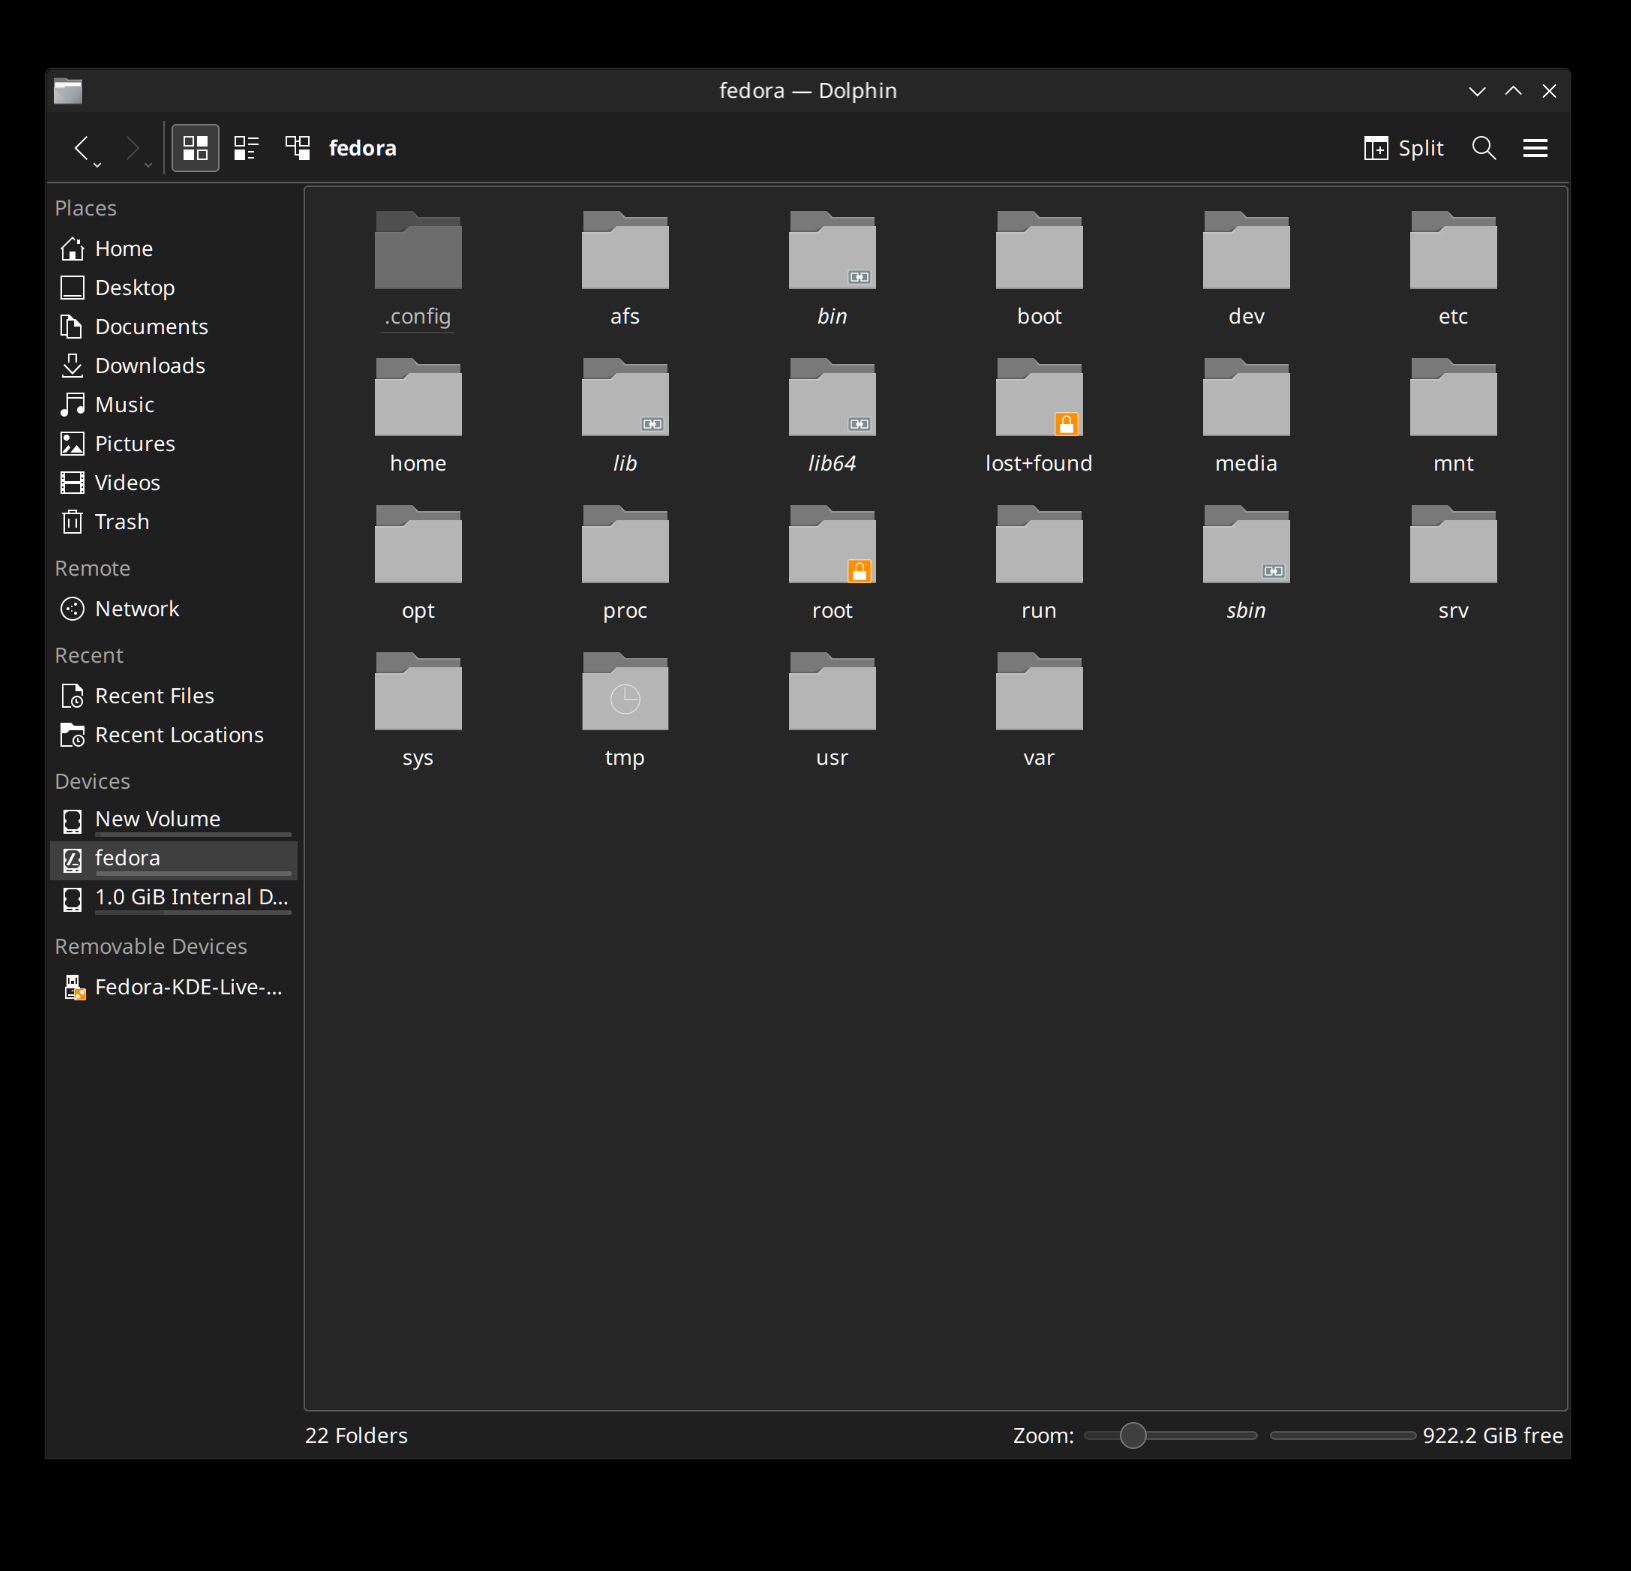Click the free space capacity bar
The image size is (1631, 1571).
(x=1343, y=1435)
